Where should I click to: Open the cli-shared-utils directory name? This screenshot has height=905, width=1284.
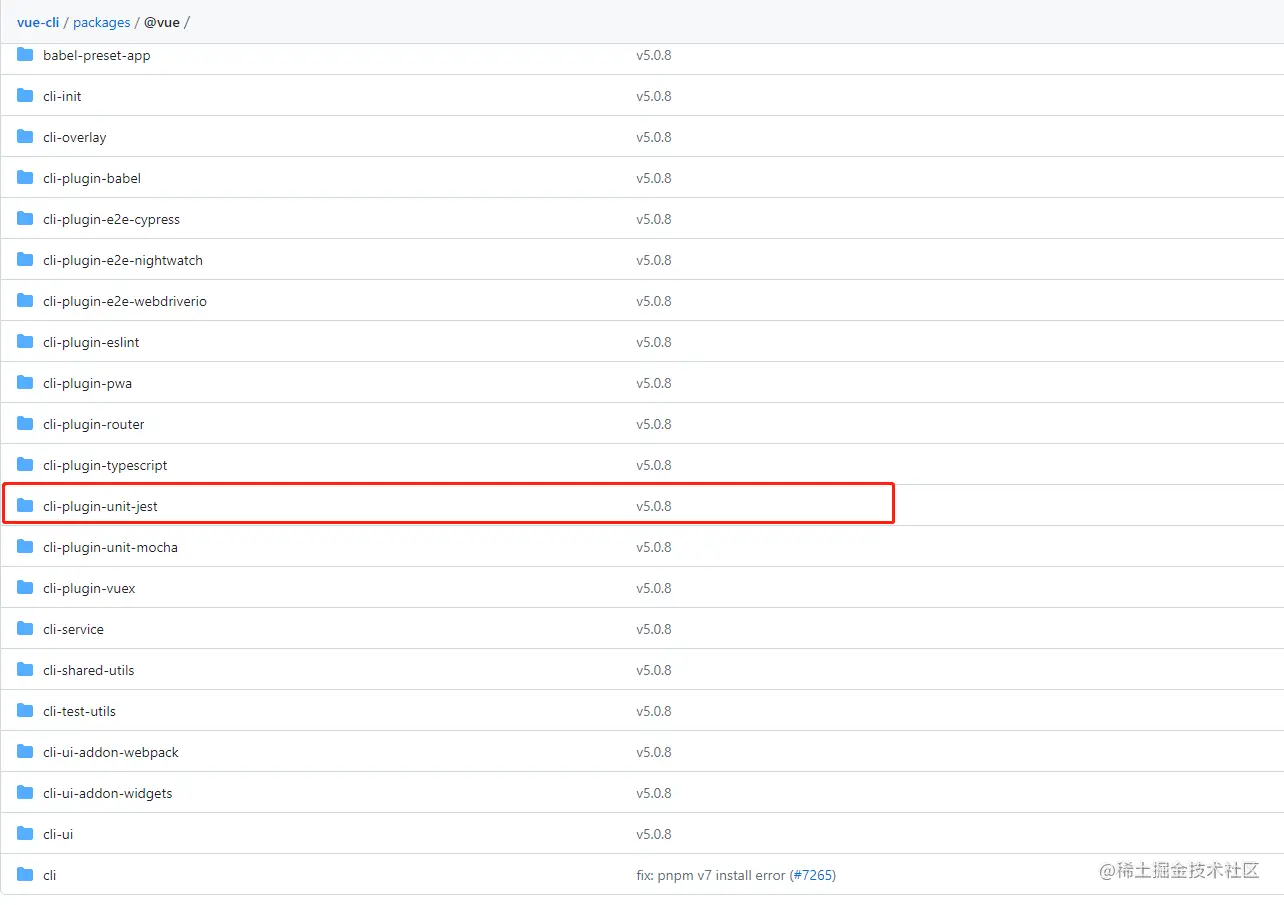(88, 671)
